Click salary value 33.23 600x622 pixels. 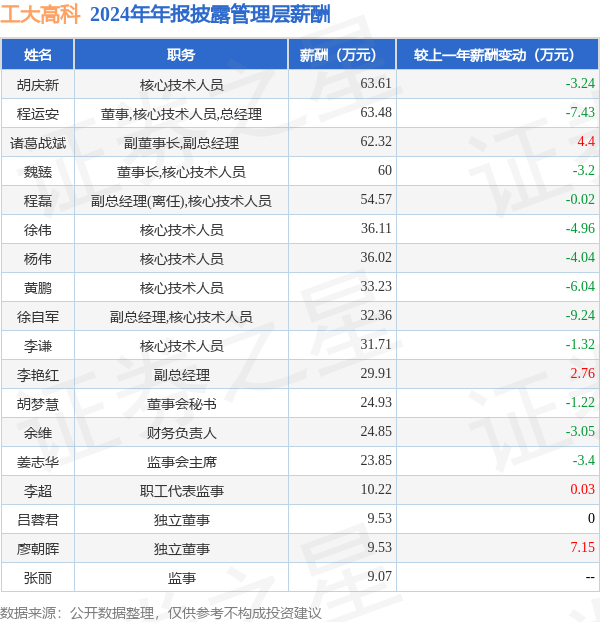tap(376, 286)
